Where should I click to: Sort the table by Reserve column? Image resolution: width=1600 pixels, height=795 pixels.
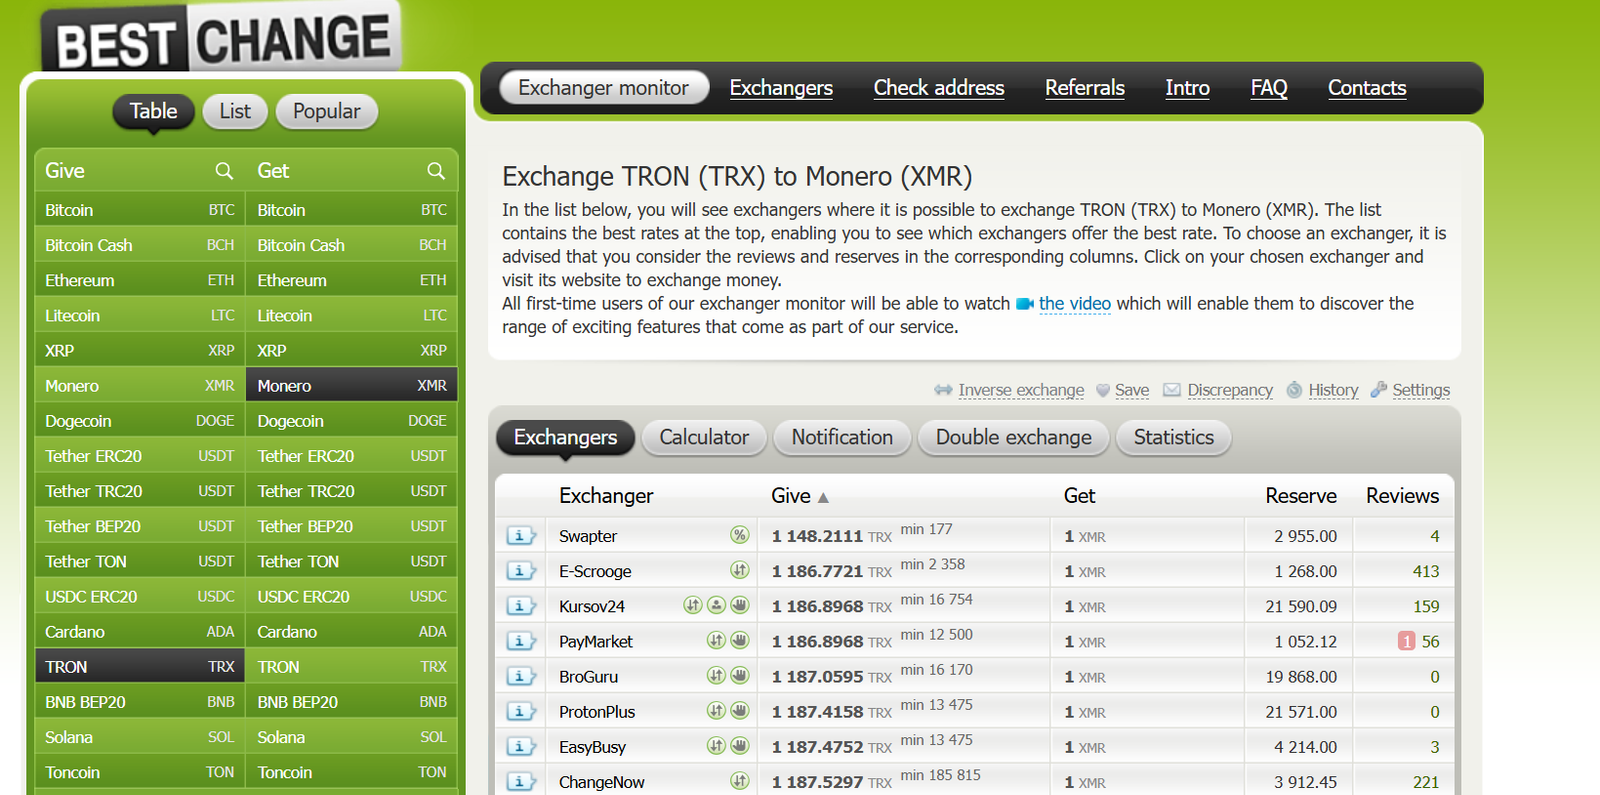pyautogui.click(x=1300, y=496)
